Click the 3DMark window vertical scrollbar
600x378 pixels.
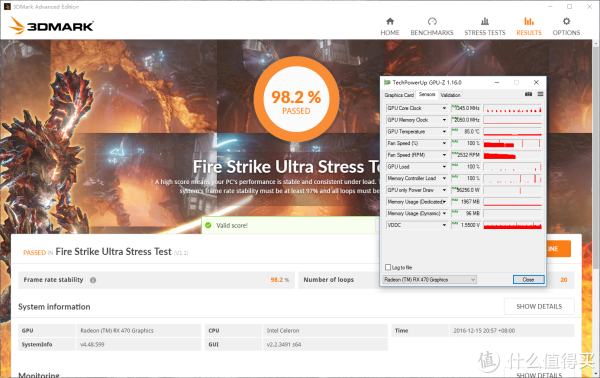[x=596, y=153]
